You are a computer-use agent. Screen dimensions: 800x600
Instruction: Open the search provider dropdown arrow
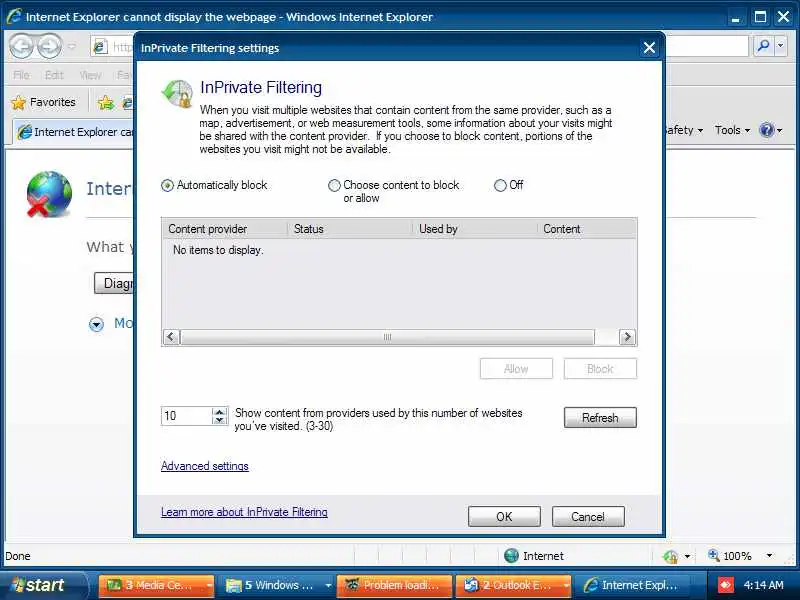pos(781,46)
